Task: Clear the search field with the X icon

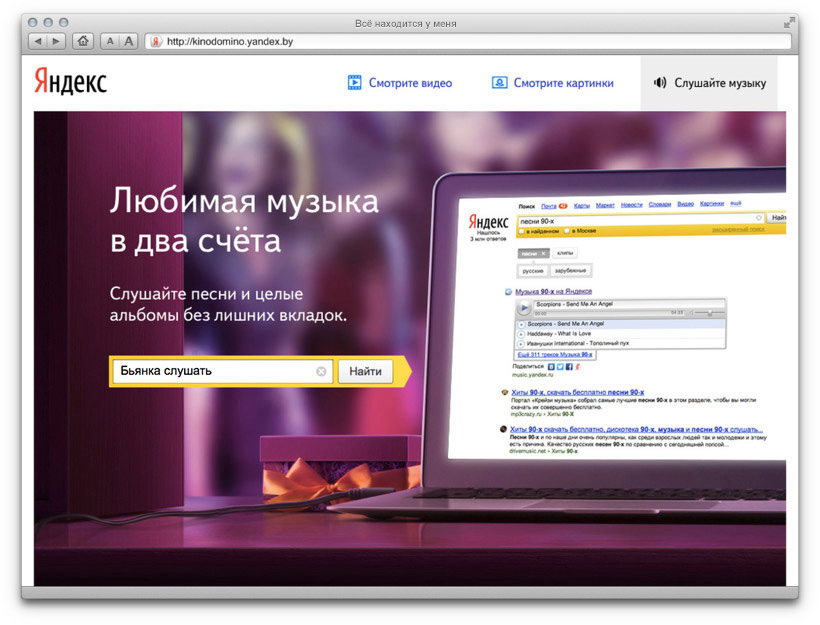Action: pos(321,371)
